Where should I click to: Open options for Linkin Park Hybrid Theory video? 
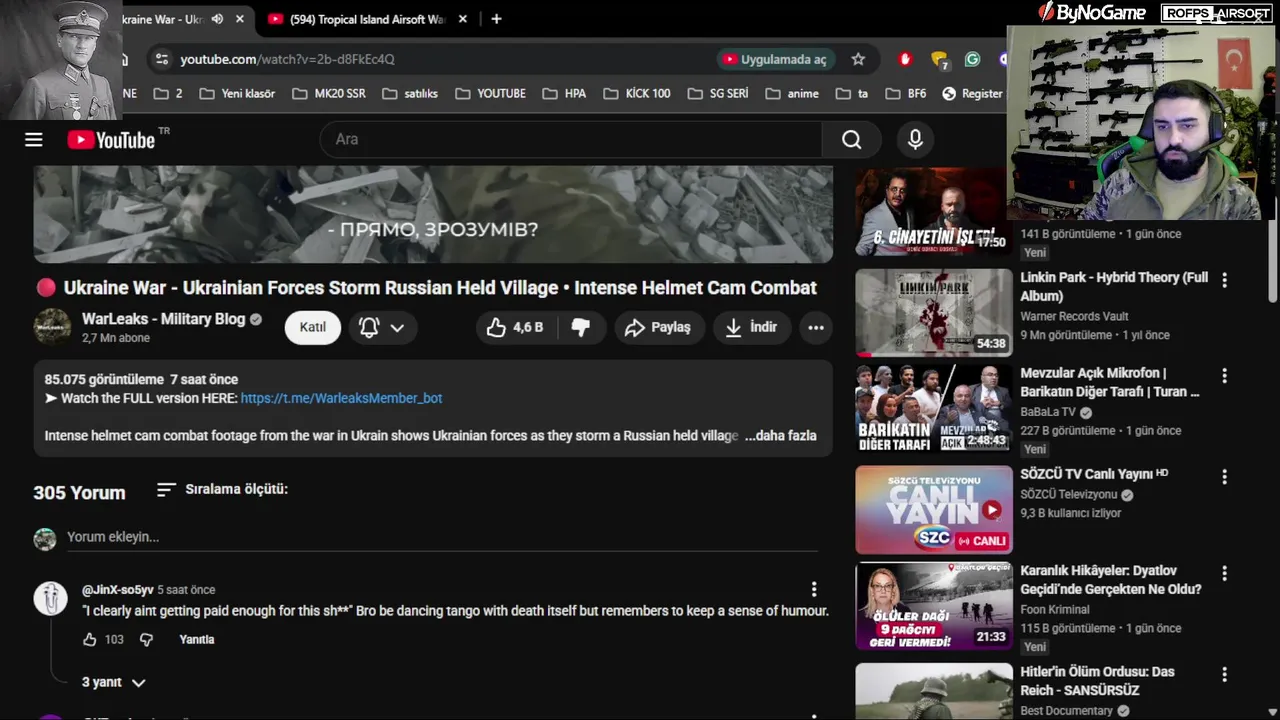pyautogui.click(x=1224, y=280)
